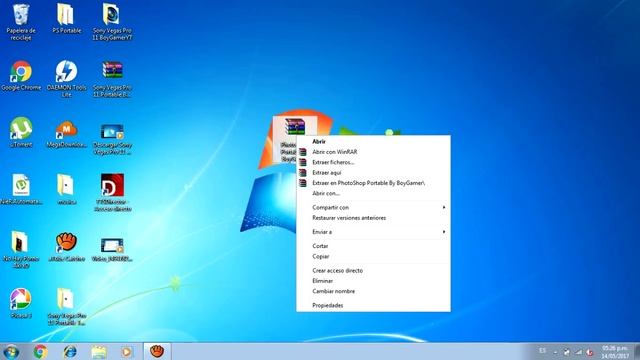Open the Windows Start menu orb
The height and width of the screenshot is (360, 640).
[11, 351]
